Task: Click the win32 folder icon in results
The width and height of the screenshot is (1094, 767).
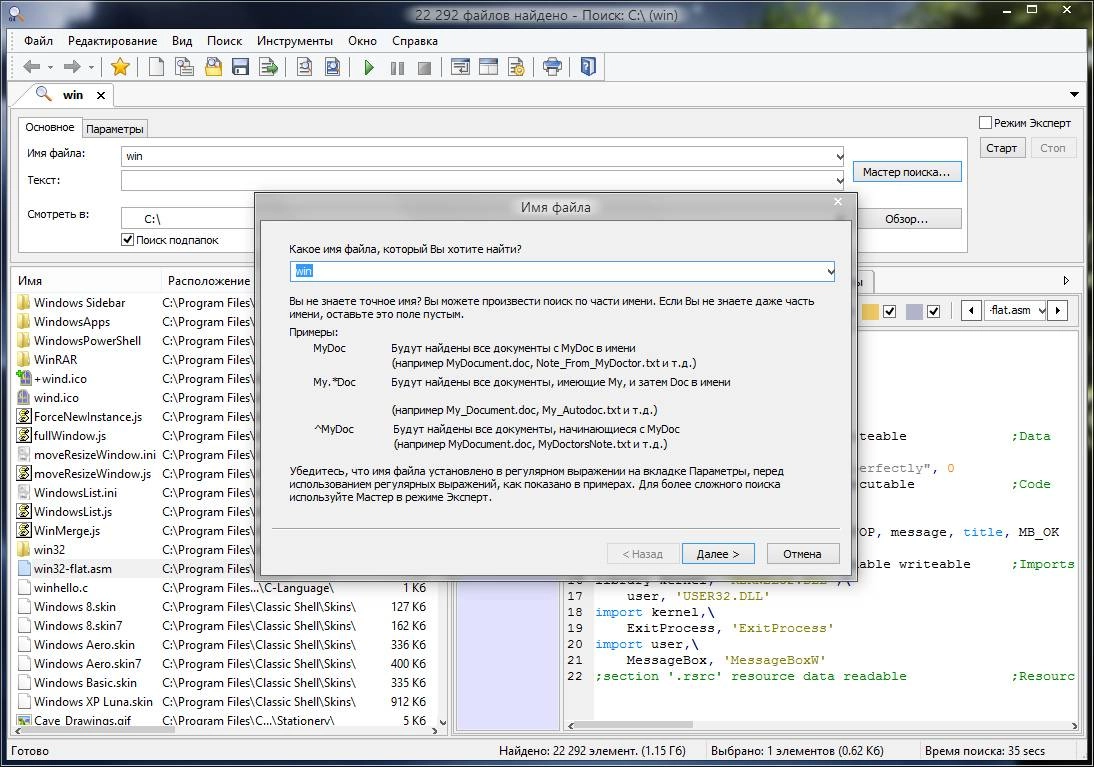Action: click(24, 549)
